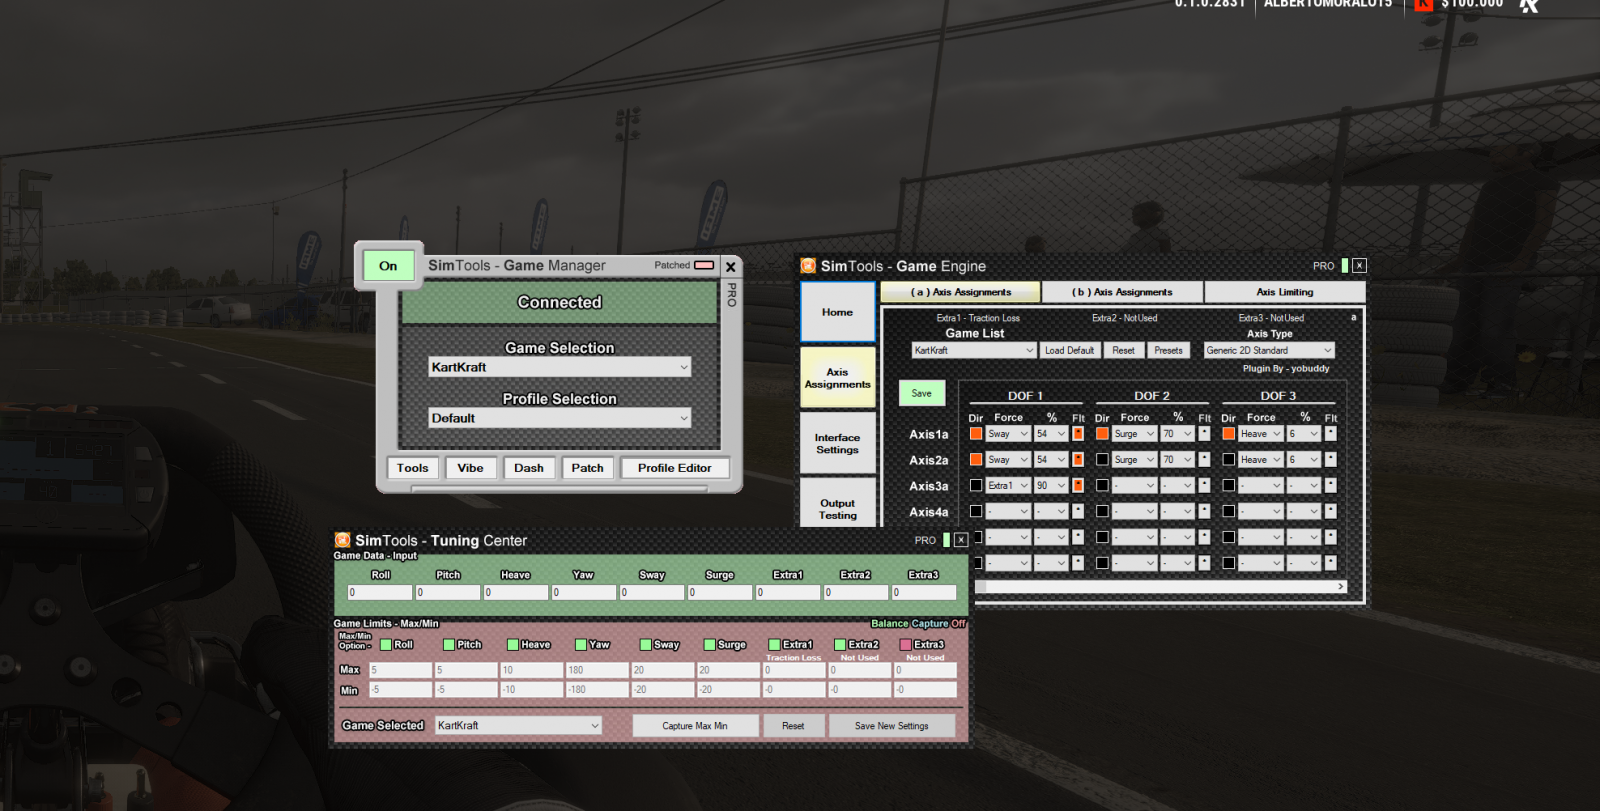Open Output Testing section in Game Engine
This screenshot has width=1600, height=811.
pyautogui.click(x=838, y=504)
